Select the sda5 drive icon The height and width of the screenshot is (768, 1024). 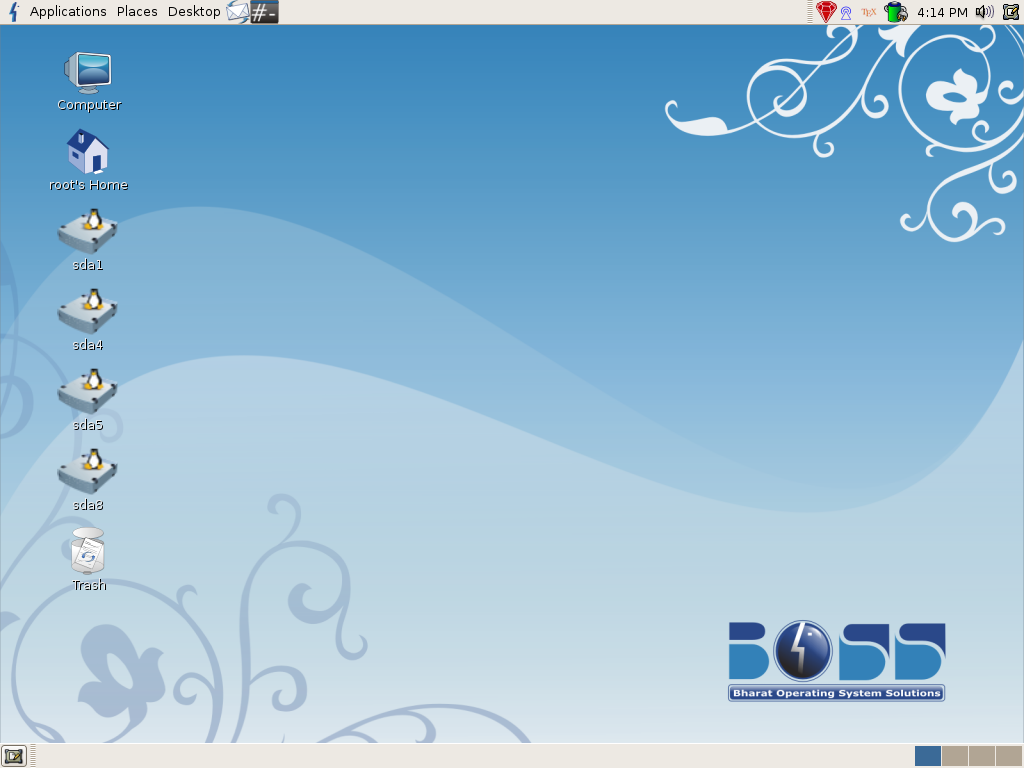click(x=88, y=393)
